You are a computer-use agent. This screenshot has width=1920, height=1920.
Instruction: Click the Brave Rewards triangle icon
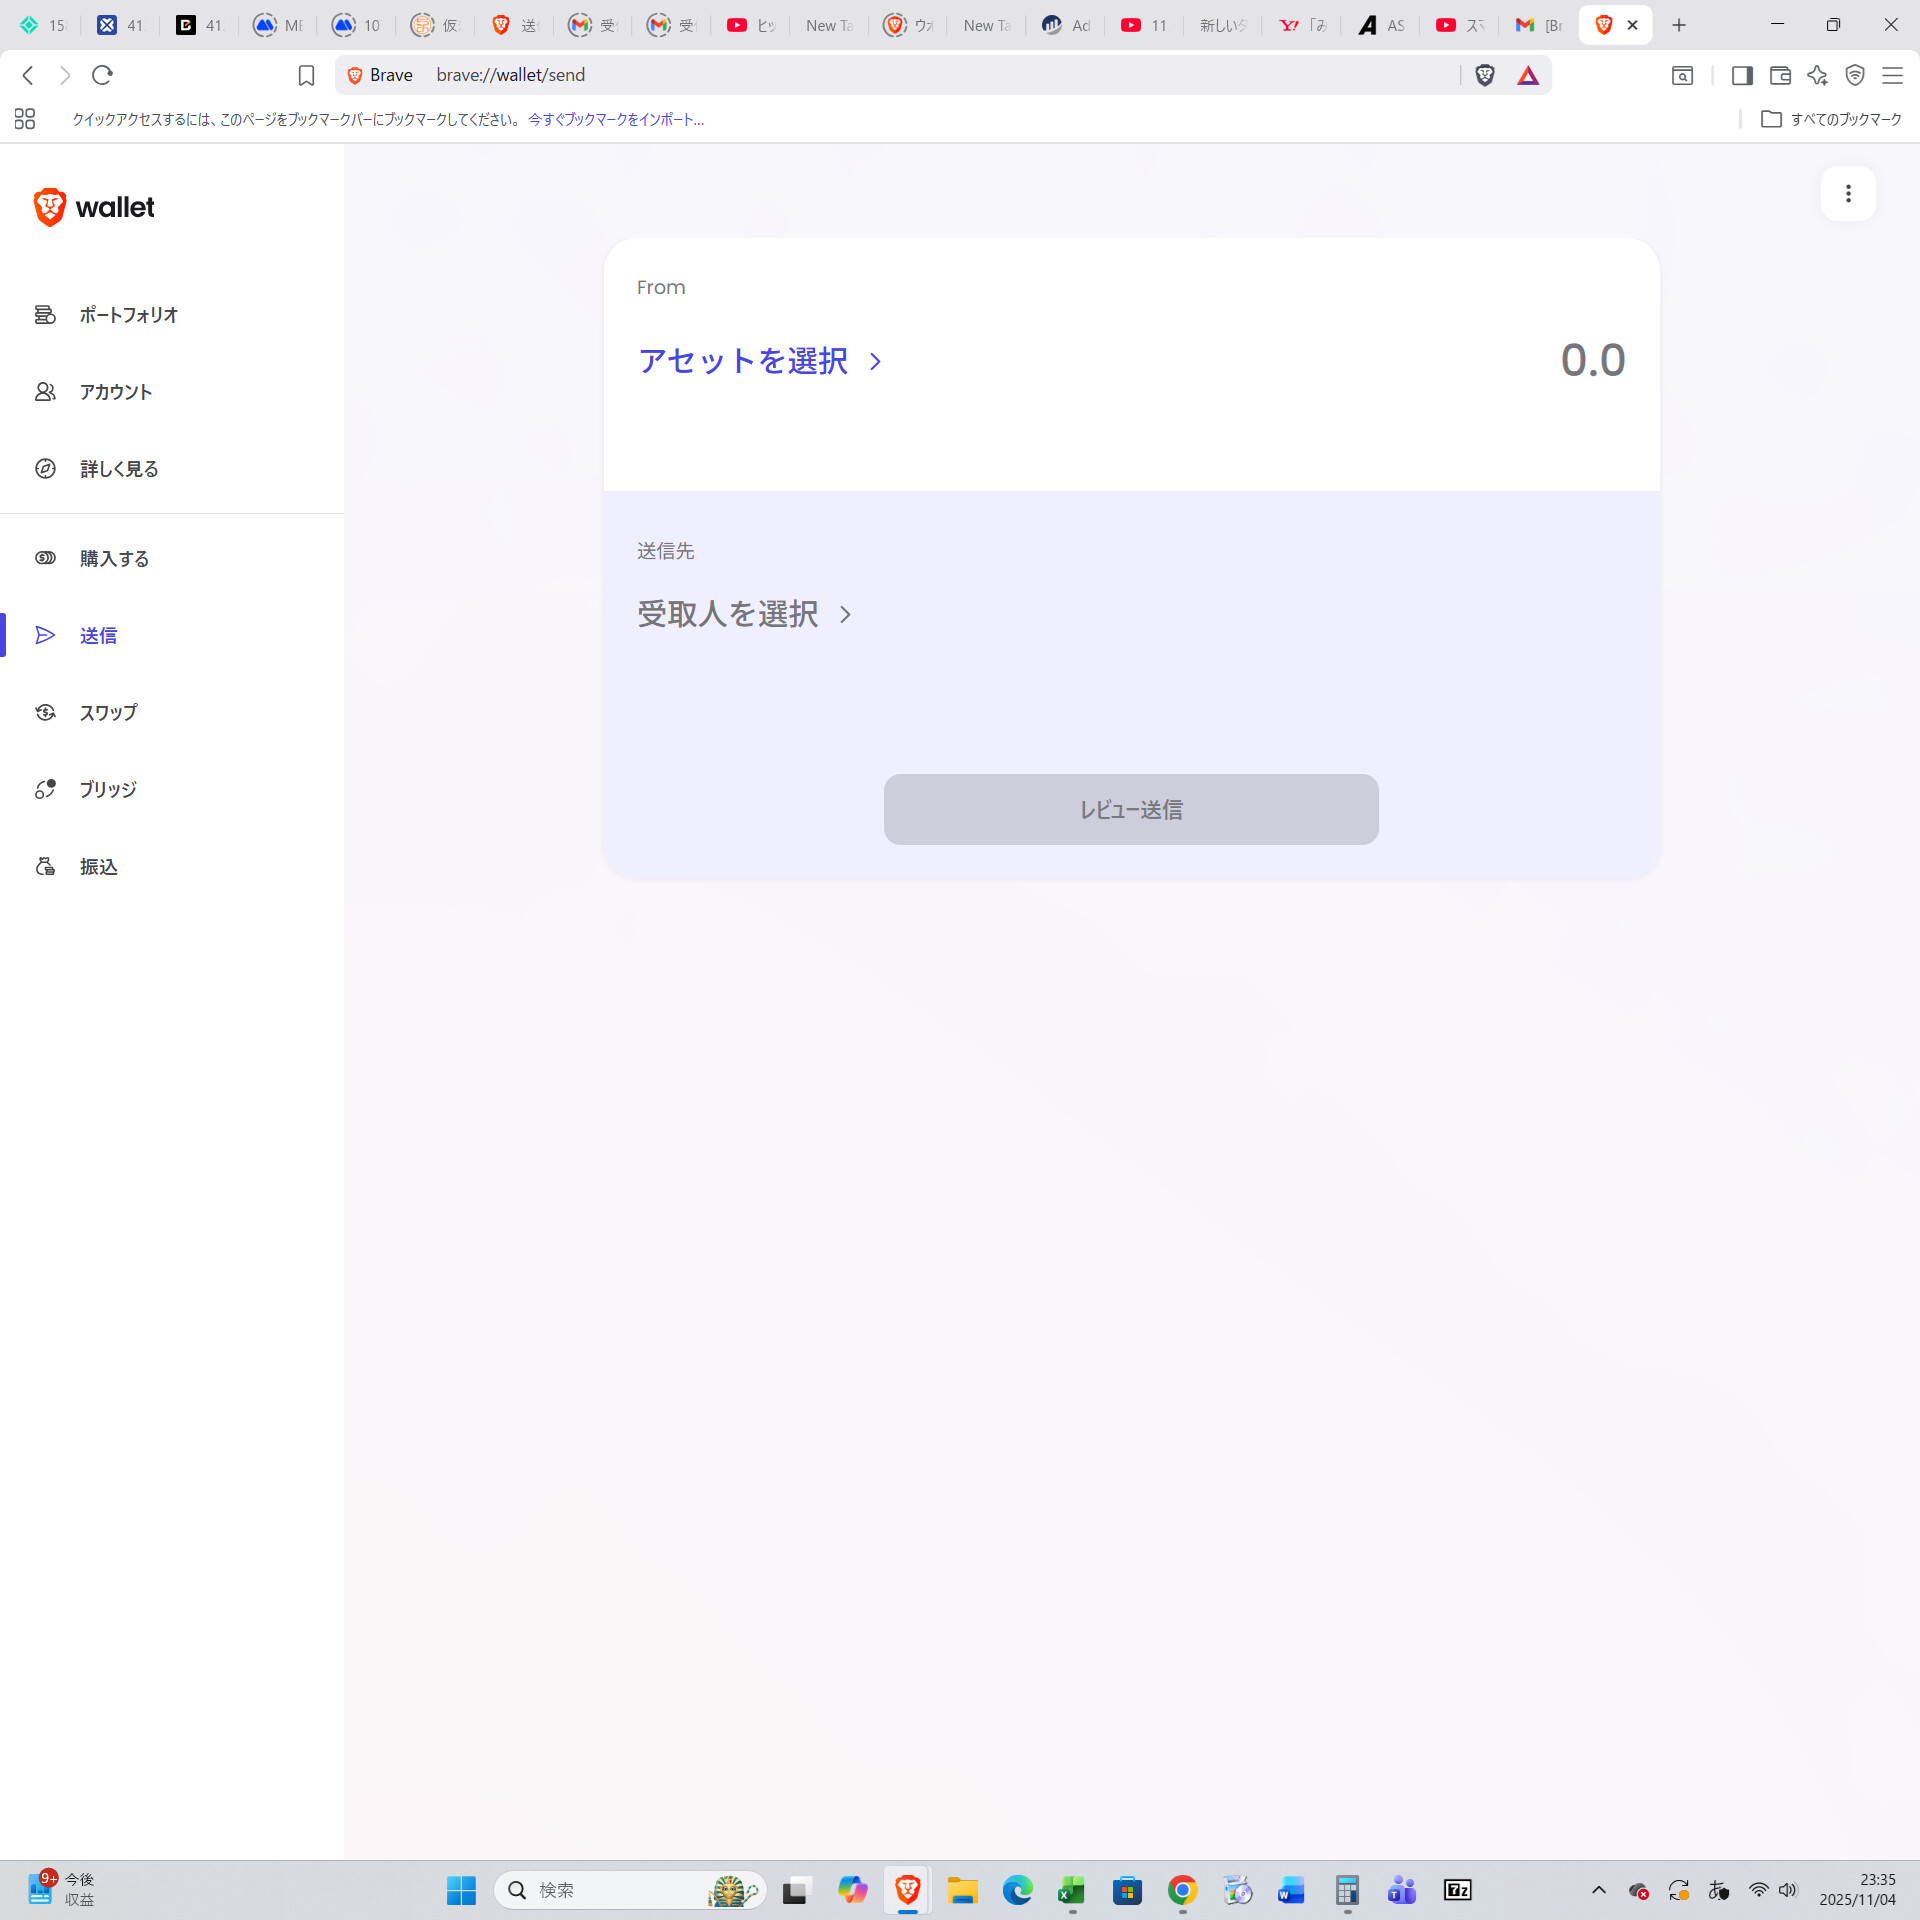1527,75
